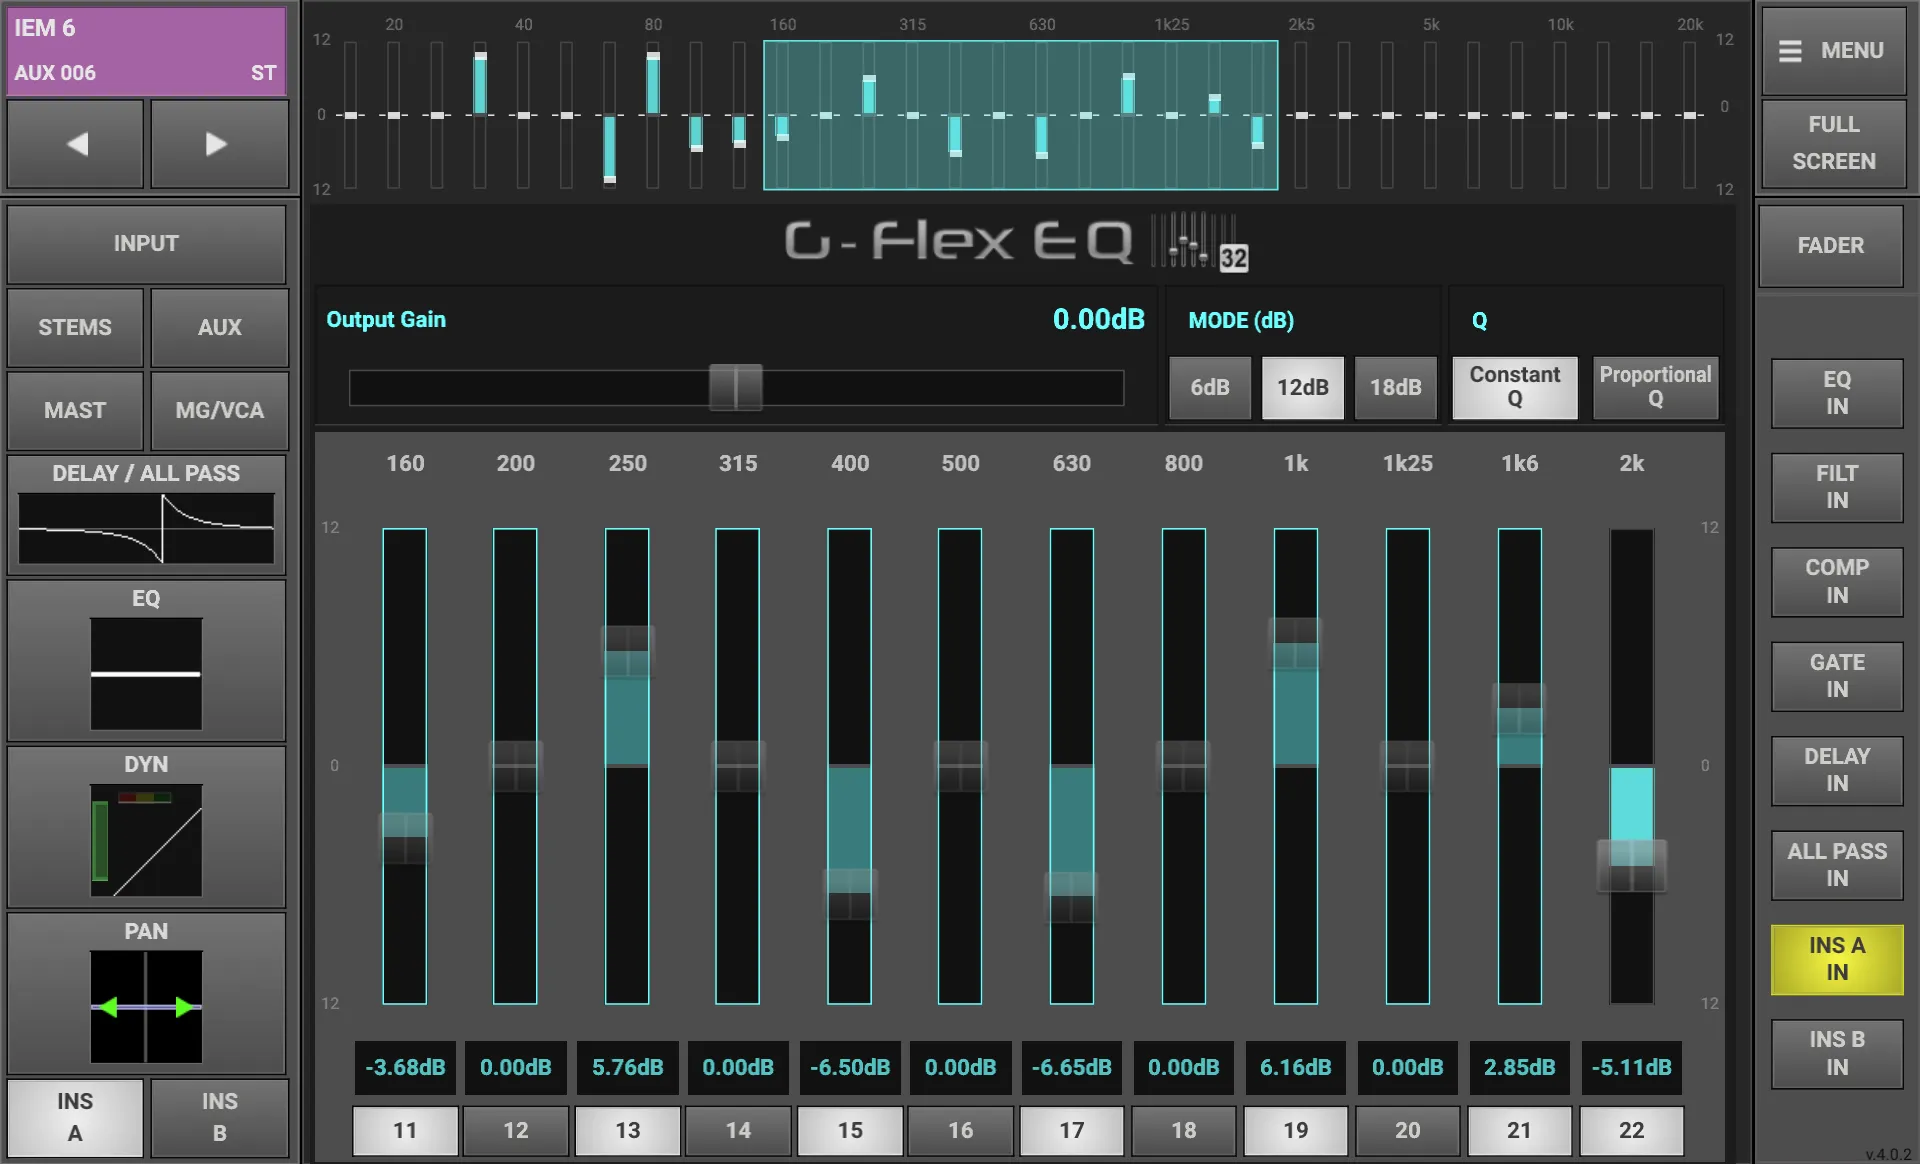Choose Constant Q
The width and height of the screenshot is (1920, 1164).
coord(1514,387)
